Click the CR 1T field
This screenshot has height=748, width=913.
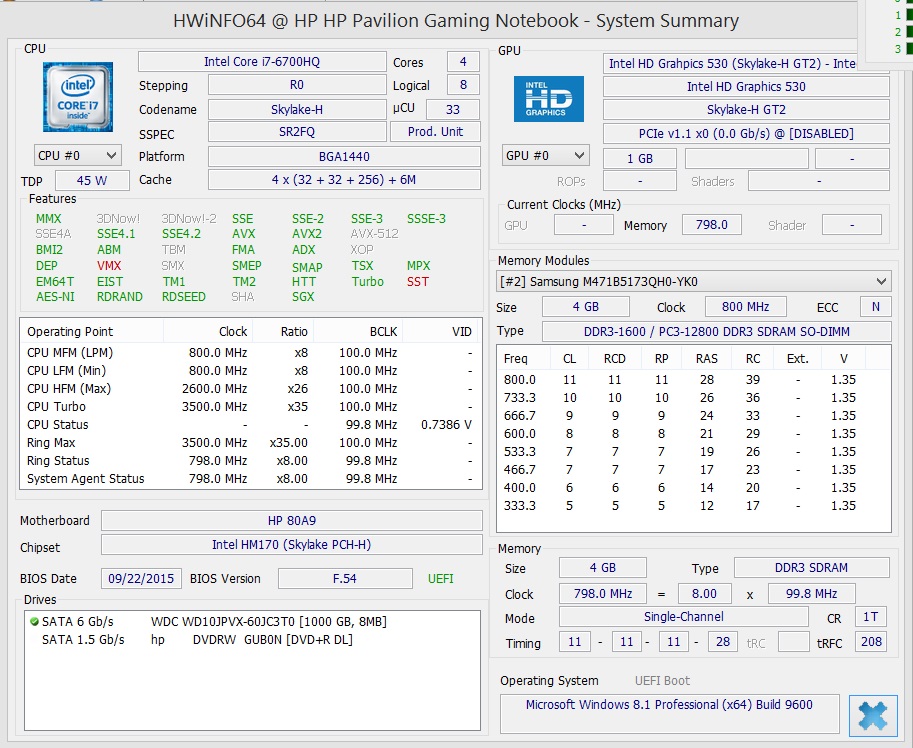click(870, 617)
